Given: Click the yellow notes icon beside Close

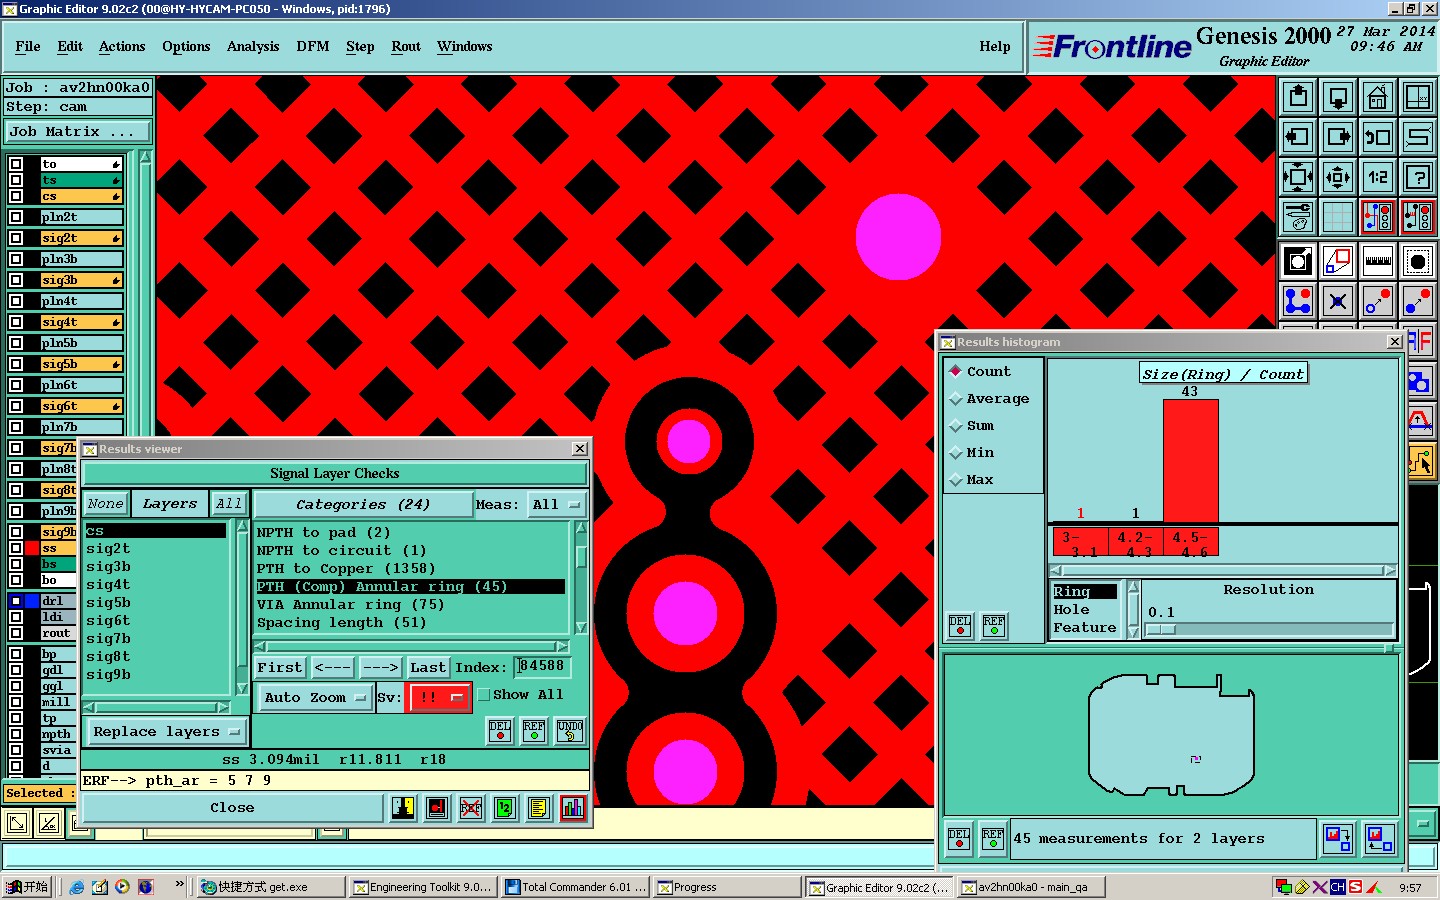Looking at the screenshot, I should tap(539, 808).
